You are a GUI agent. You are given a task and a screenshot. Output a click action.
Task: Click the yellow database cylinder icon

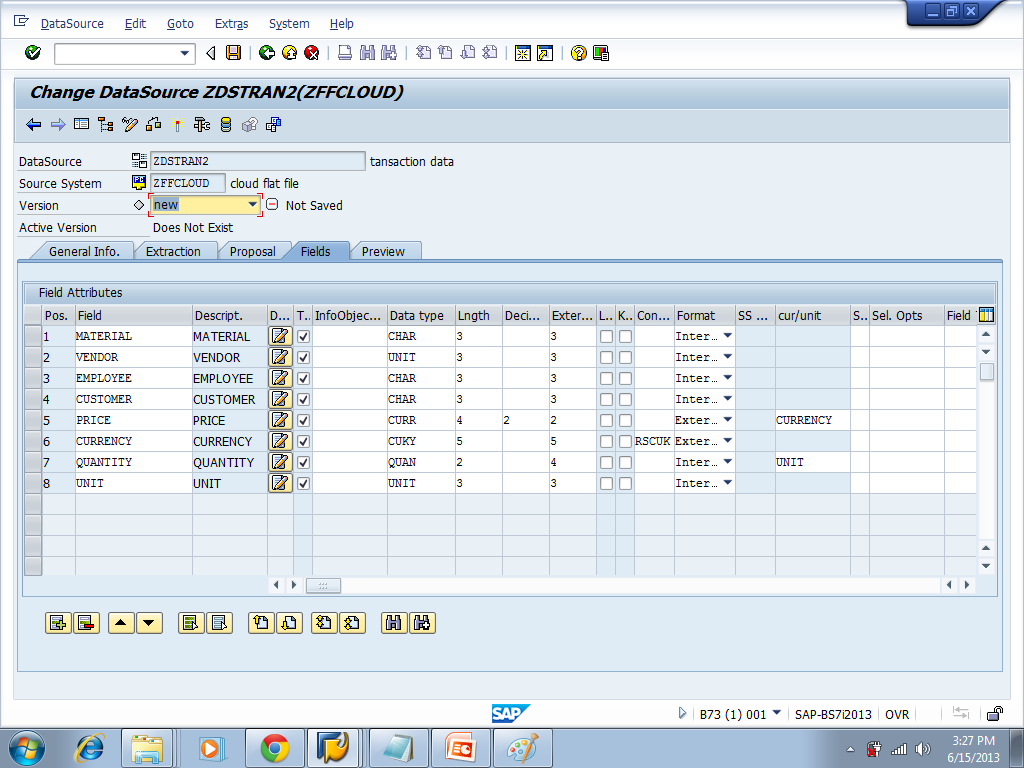pos(226,124)
